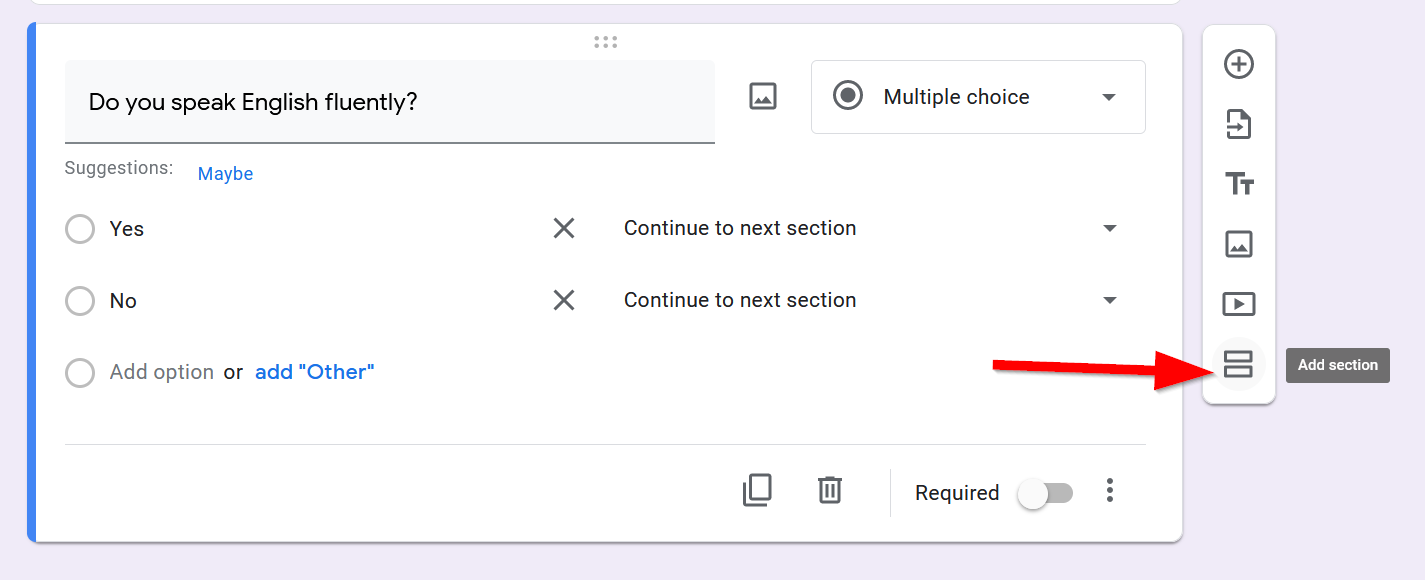Click the add "Other" link
Screen dimensions: 1425x580
[x=314, y=372]
